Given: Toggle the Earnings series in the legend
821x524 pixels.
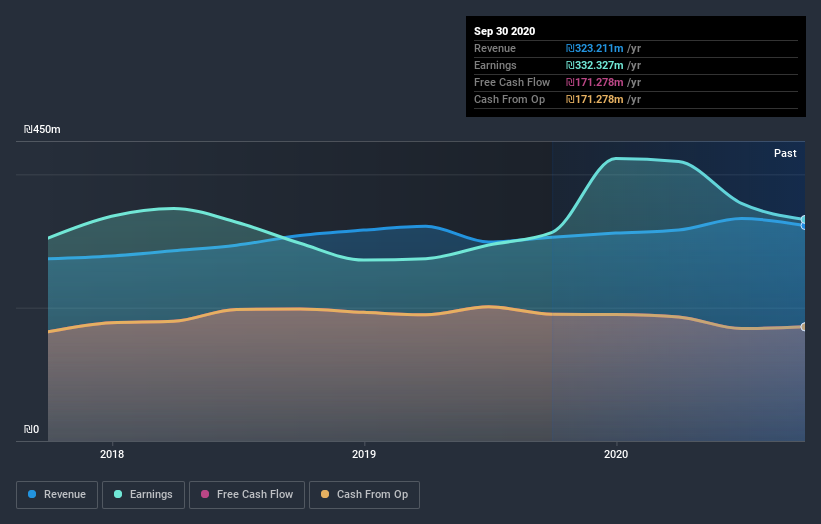Looking at the screenshot, I should 143,495.
